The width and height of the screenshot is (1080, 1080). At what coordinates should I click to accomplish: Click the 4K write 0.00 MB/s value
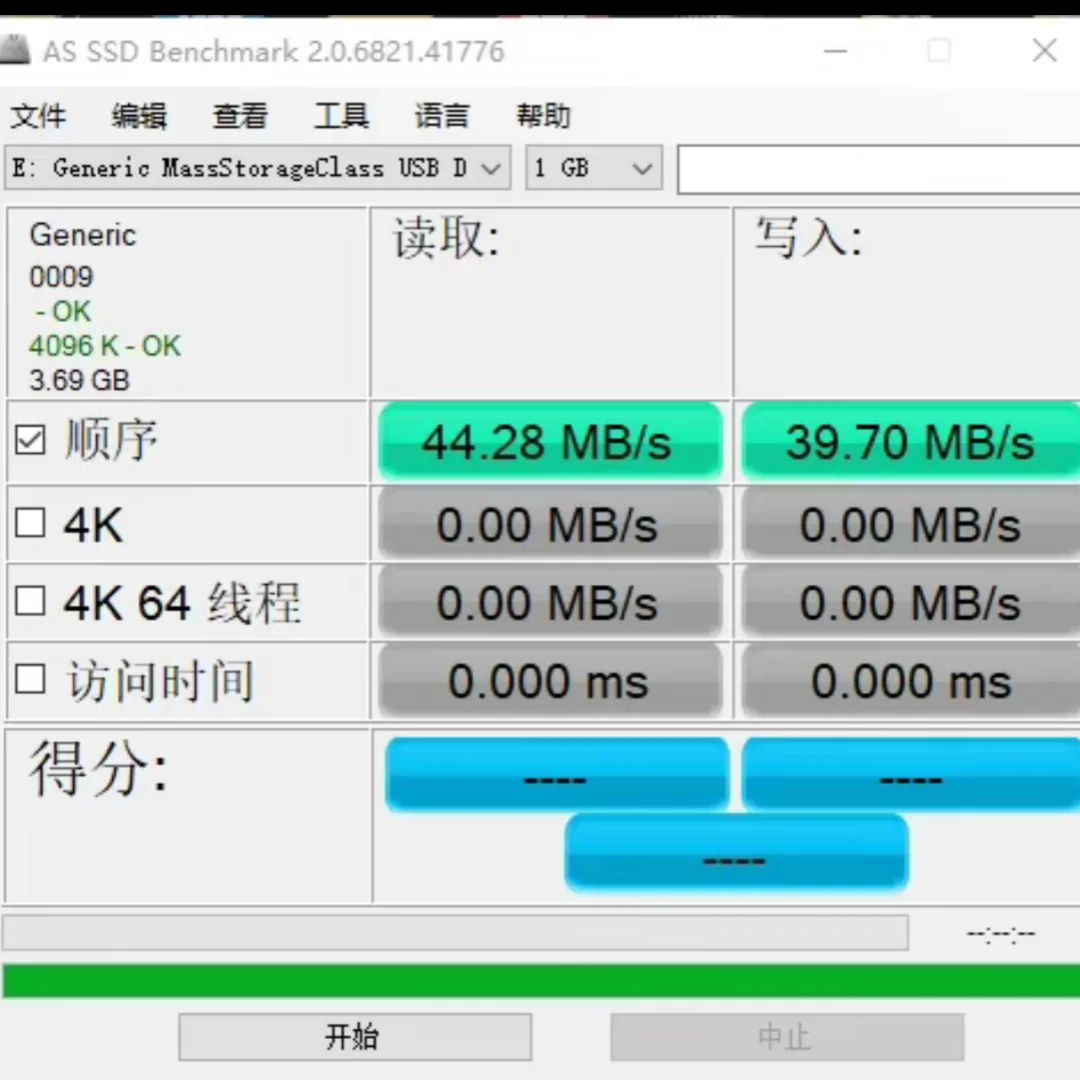click(x=911, y=525)
